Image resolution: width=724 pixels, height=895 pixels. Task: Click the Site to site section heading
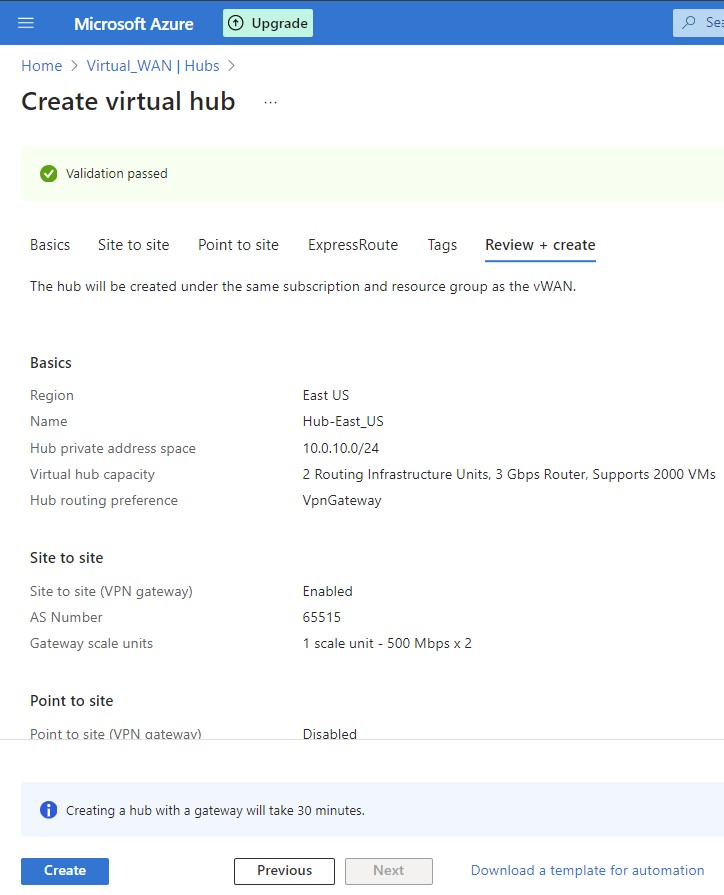(x=66, y=558)
